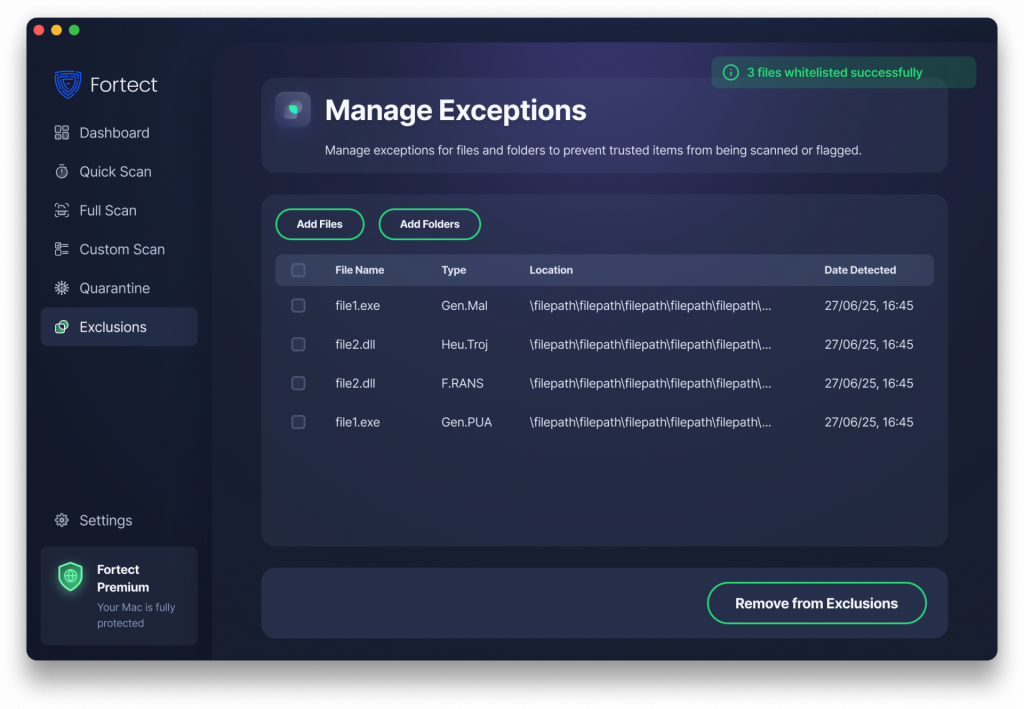Click the Quick Scan stopwatch icon
1024x709 pixels.
[x=61, y=172]
